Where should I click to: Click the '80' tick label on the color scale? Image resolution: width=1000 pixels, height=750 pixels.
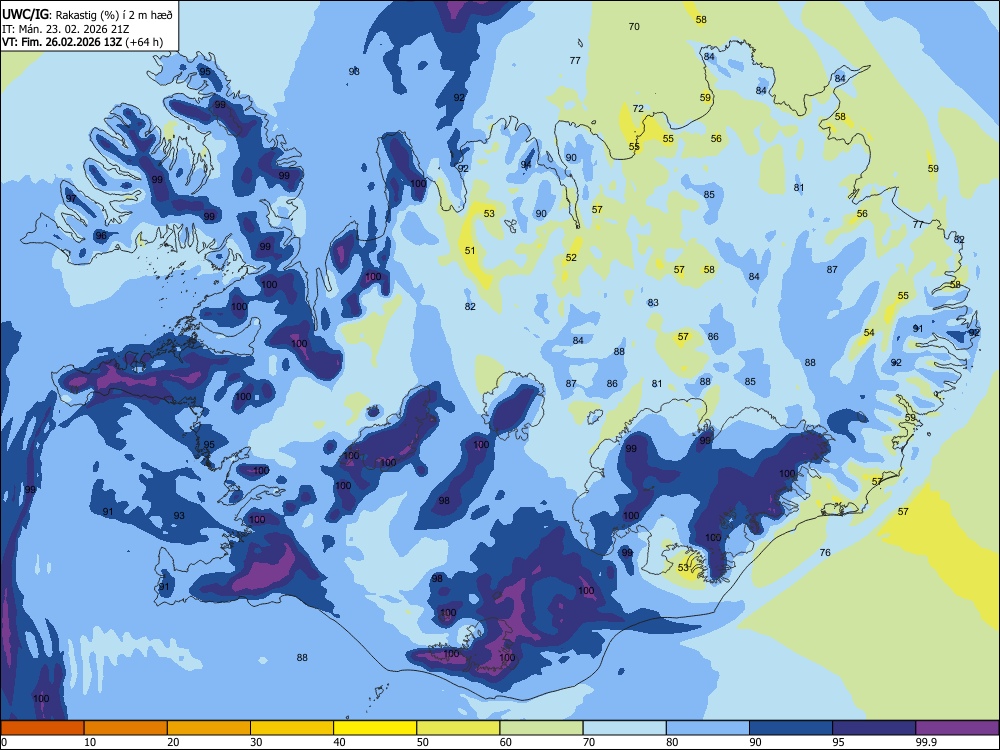pyautogui.click(x=672, y=742)
